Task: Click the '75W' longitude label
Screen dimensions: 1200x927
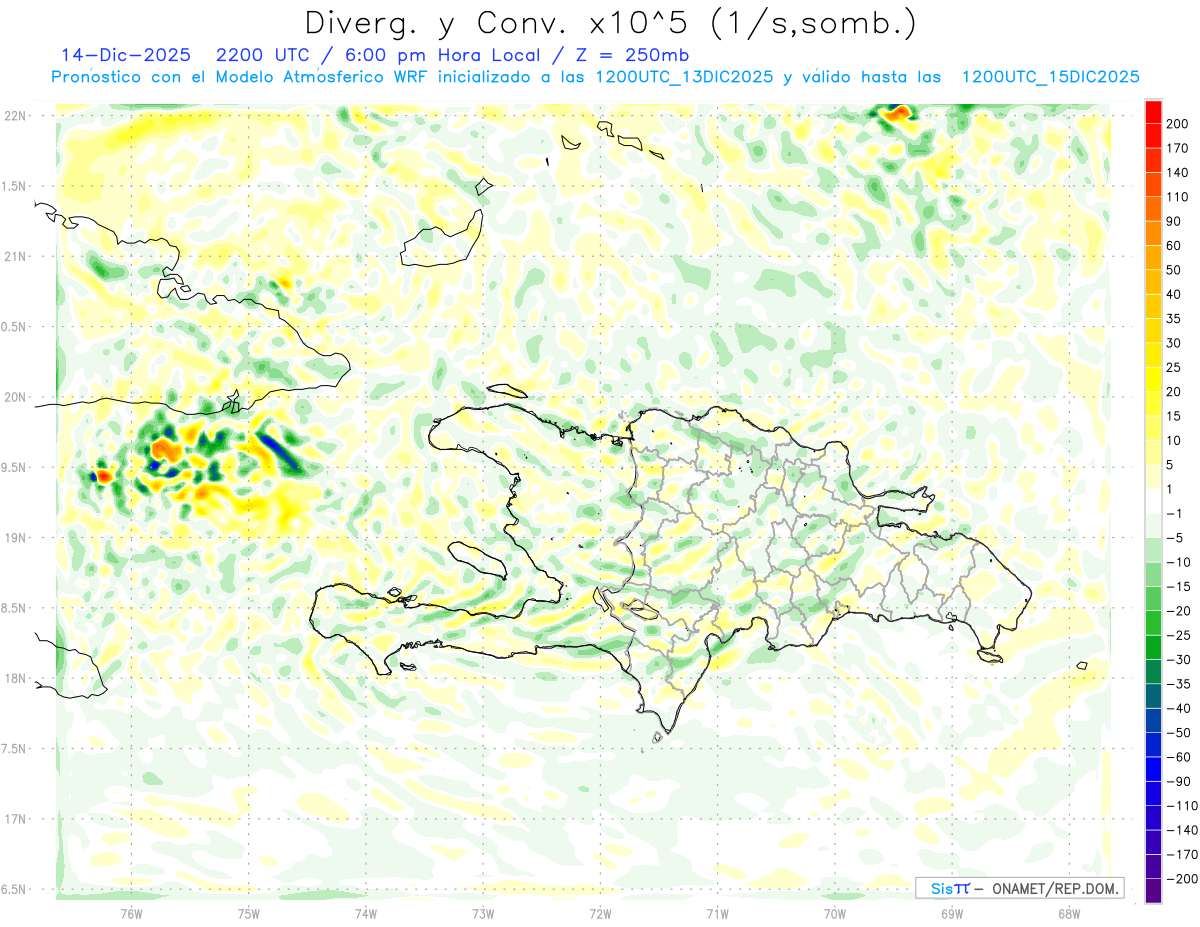Action: [x=249, y=912]
